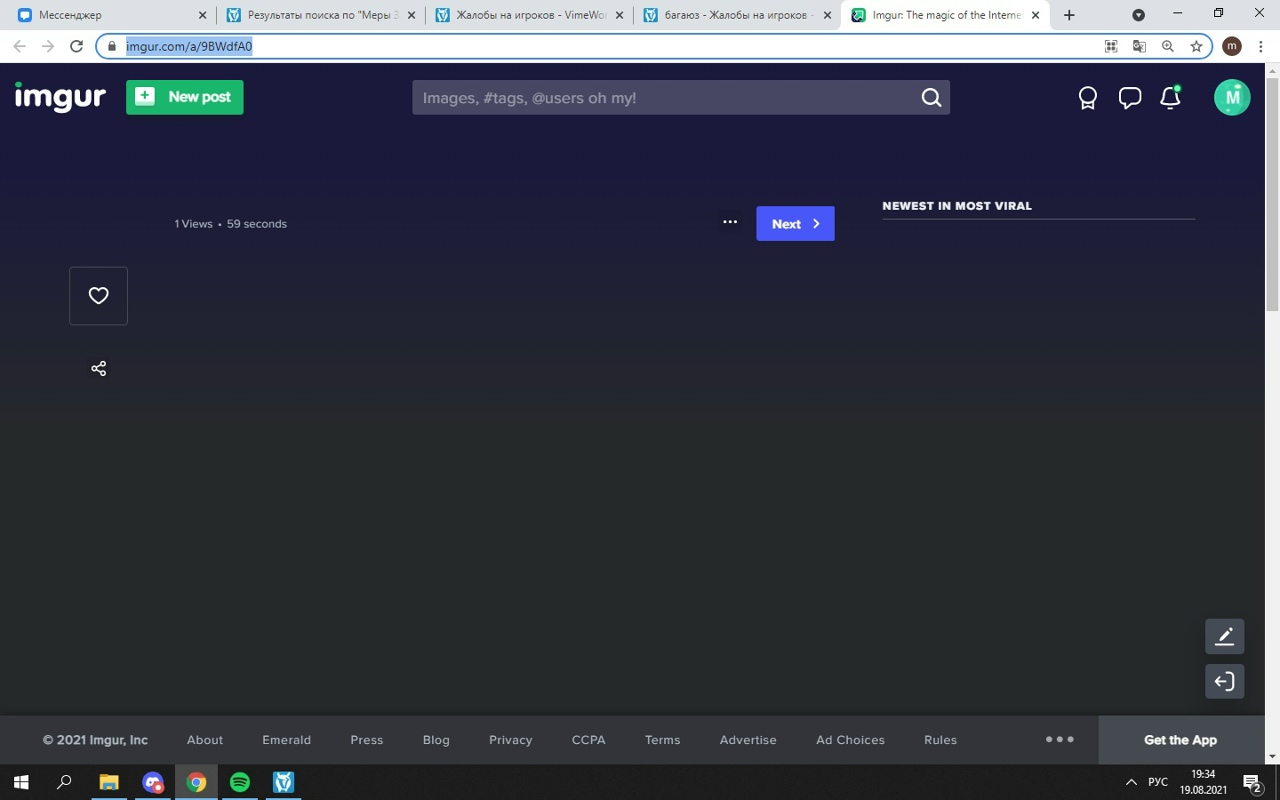1280x800 pixels.
Task: Open Spotify from the Windows taskbar
Action: coord(240,782)
